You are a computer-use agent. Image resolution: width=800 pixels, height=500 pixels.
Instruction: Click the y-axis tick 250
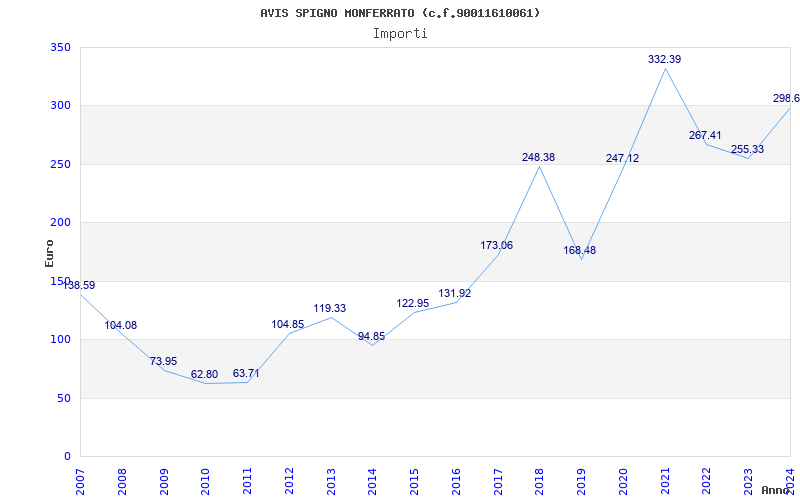pyautogui.click(x=60, y=164)
